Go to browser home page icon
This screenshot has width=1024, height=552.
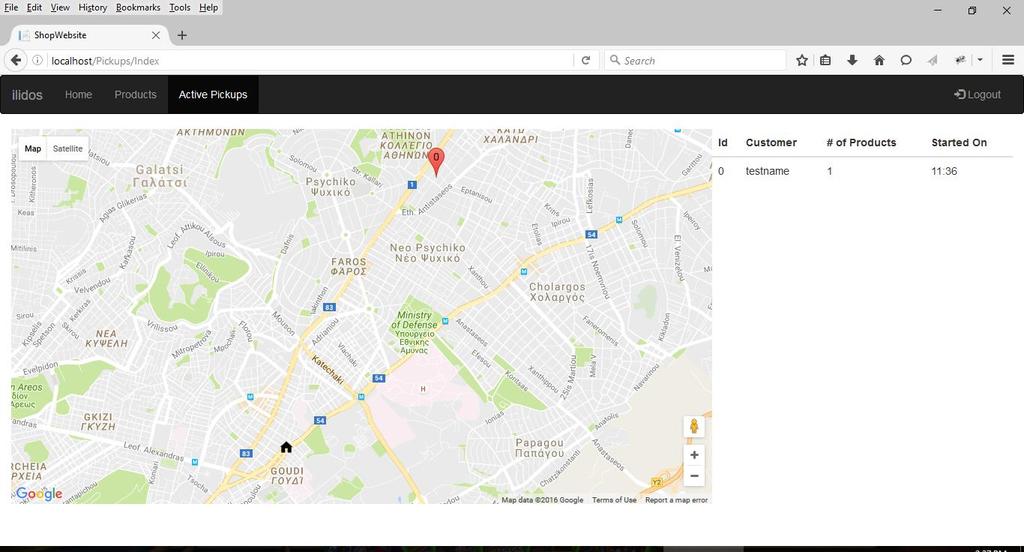[879, 60]
